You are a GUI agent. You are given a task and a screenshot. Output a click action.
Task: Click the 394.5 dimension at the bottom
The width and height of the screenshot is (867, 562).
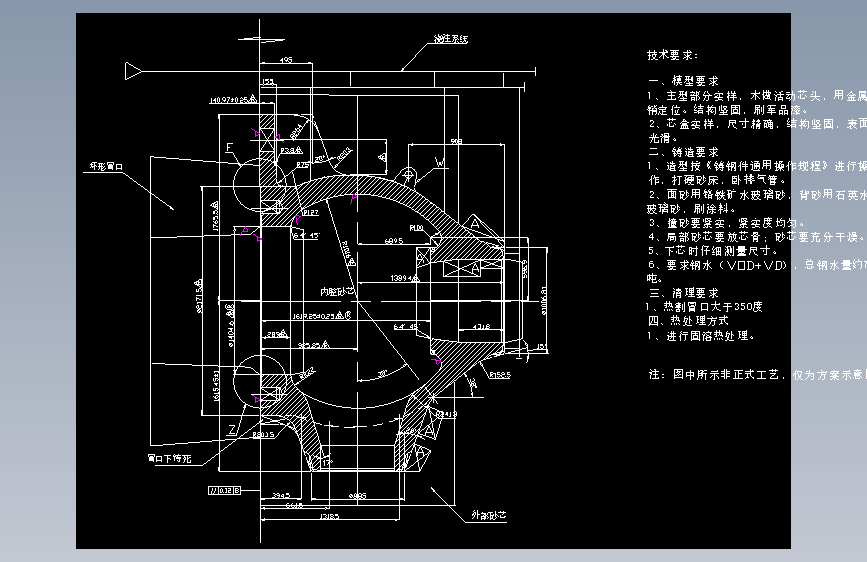[281, 495]
